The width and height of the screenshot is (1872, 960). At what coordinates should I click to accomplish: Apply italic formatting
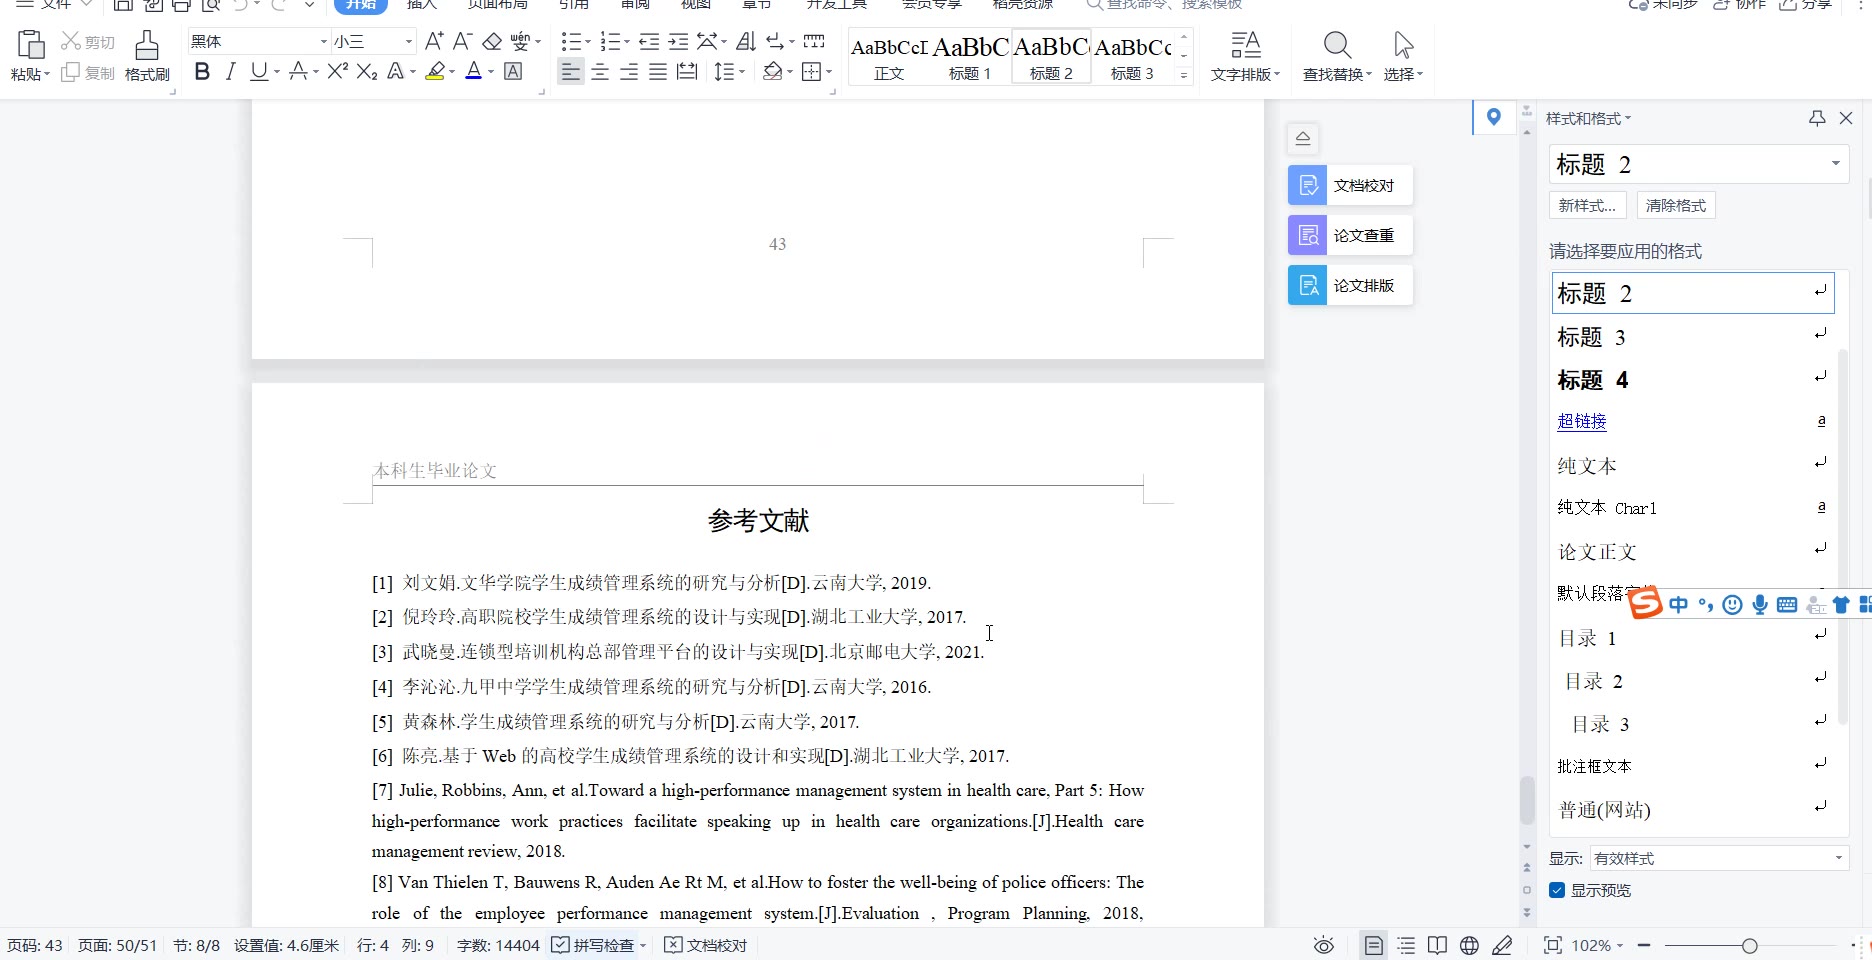point(230,72)
